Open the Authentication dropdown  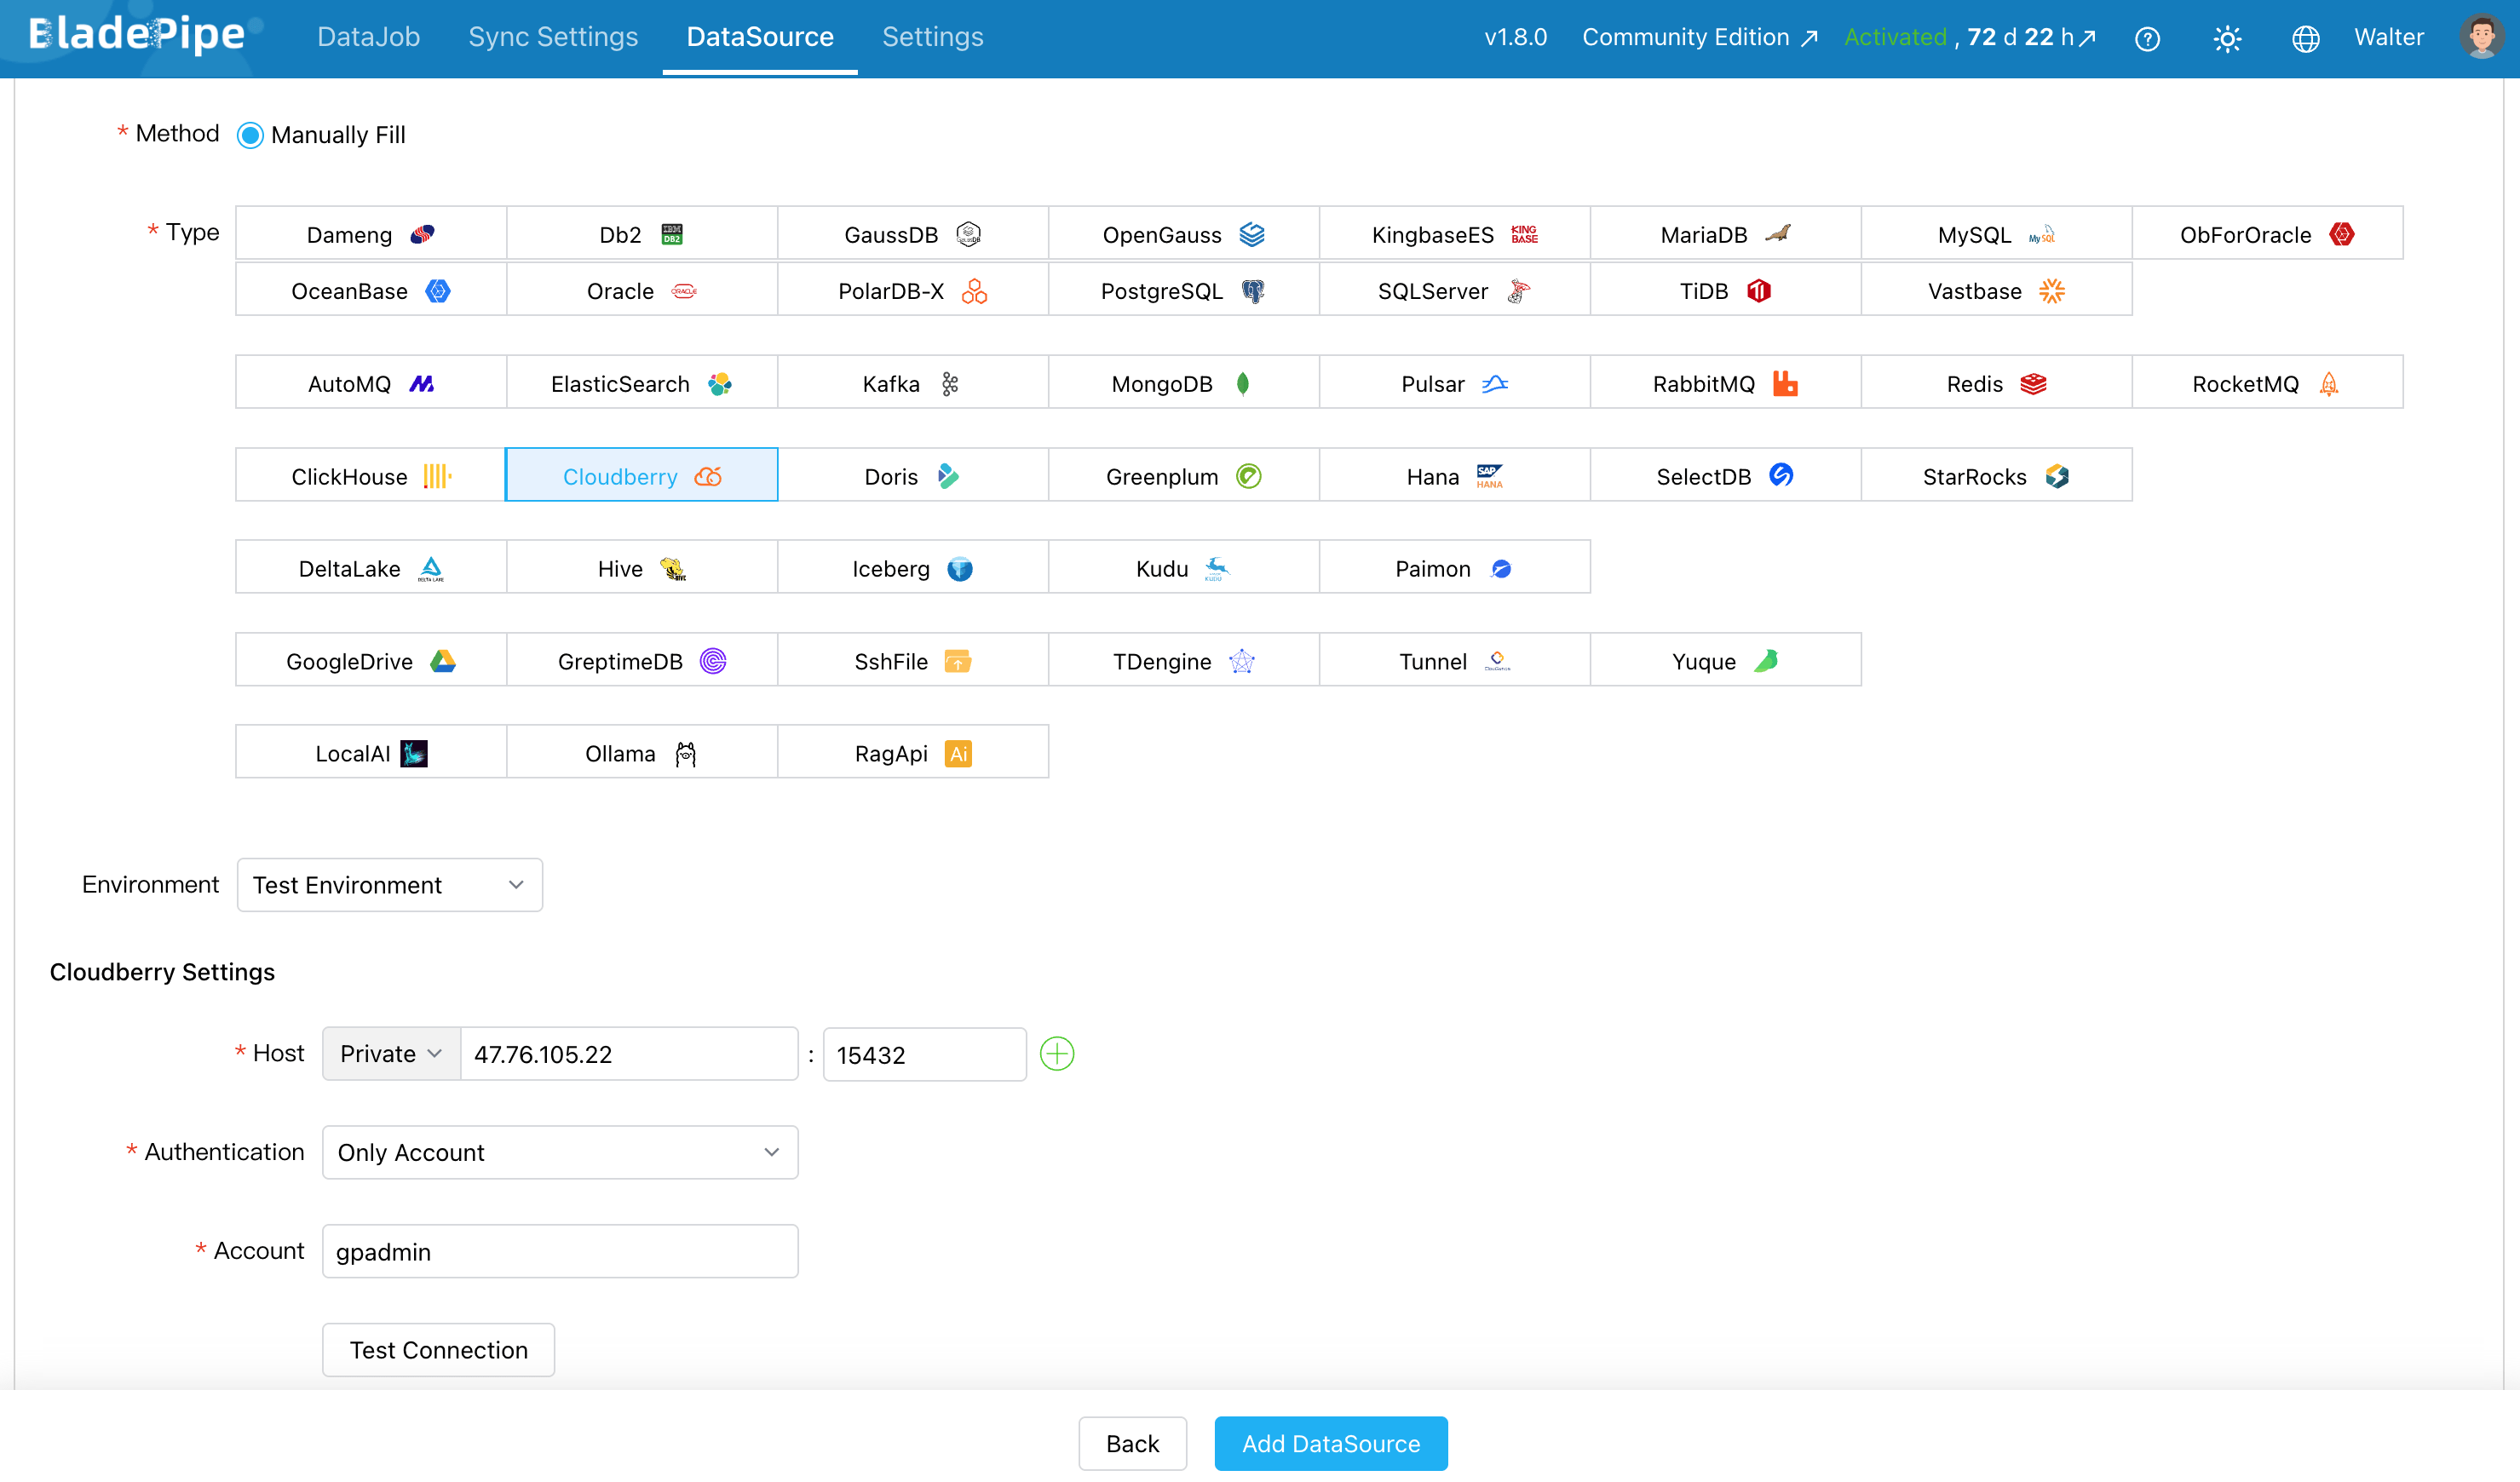click(560, 1152)
